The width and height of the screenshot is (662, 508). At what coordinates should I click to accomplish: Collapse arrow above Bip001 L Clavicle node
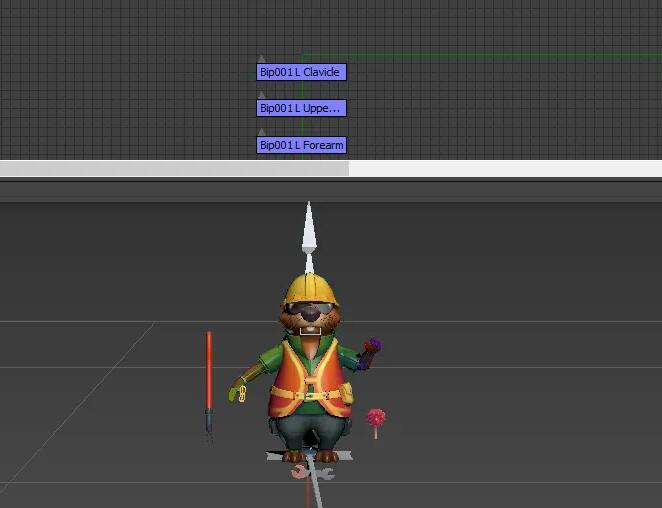[x=262, y=59]
